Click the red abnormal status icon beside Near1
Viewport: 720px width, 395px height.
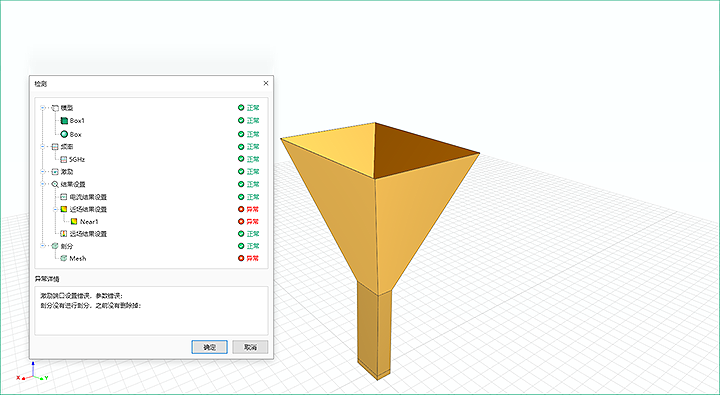coord(241,221)
